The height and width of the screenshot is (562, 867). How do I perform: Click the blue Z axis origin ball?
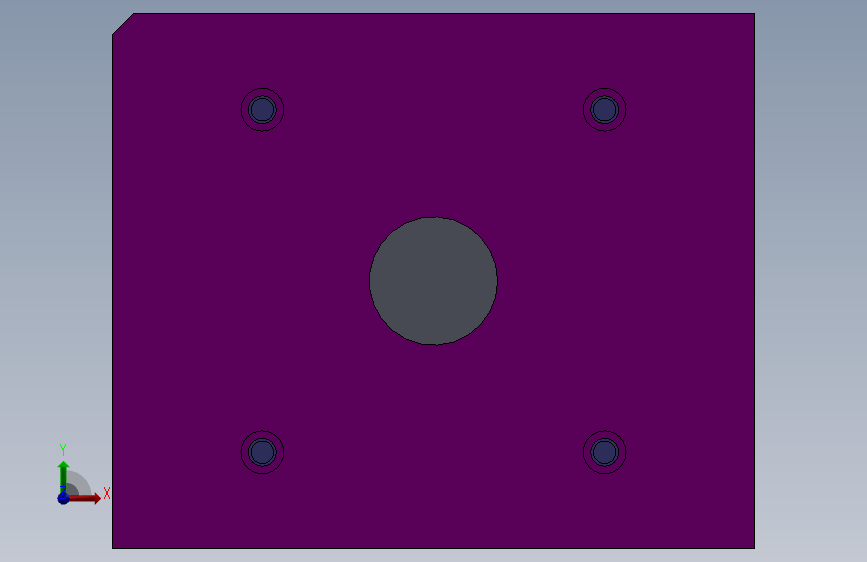(x=64, y=498)
